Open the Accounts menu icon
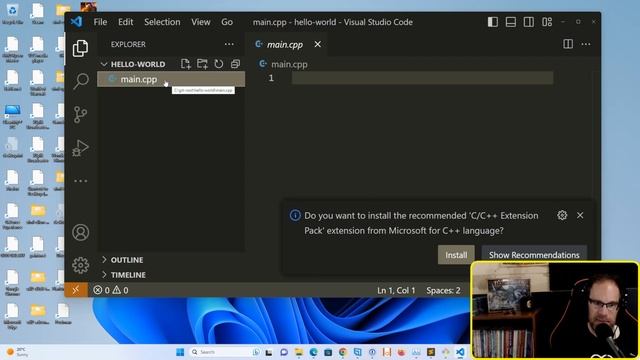This screenshot has height=360, width=640. coord(80,232)
